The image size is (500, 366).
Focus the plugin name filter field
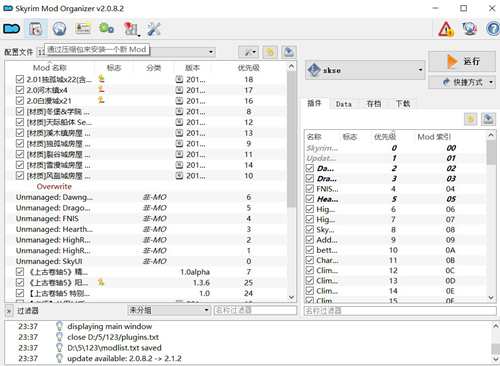pyautogui.click(x=400, y=311)
